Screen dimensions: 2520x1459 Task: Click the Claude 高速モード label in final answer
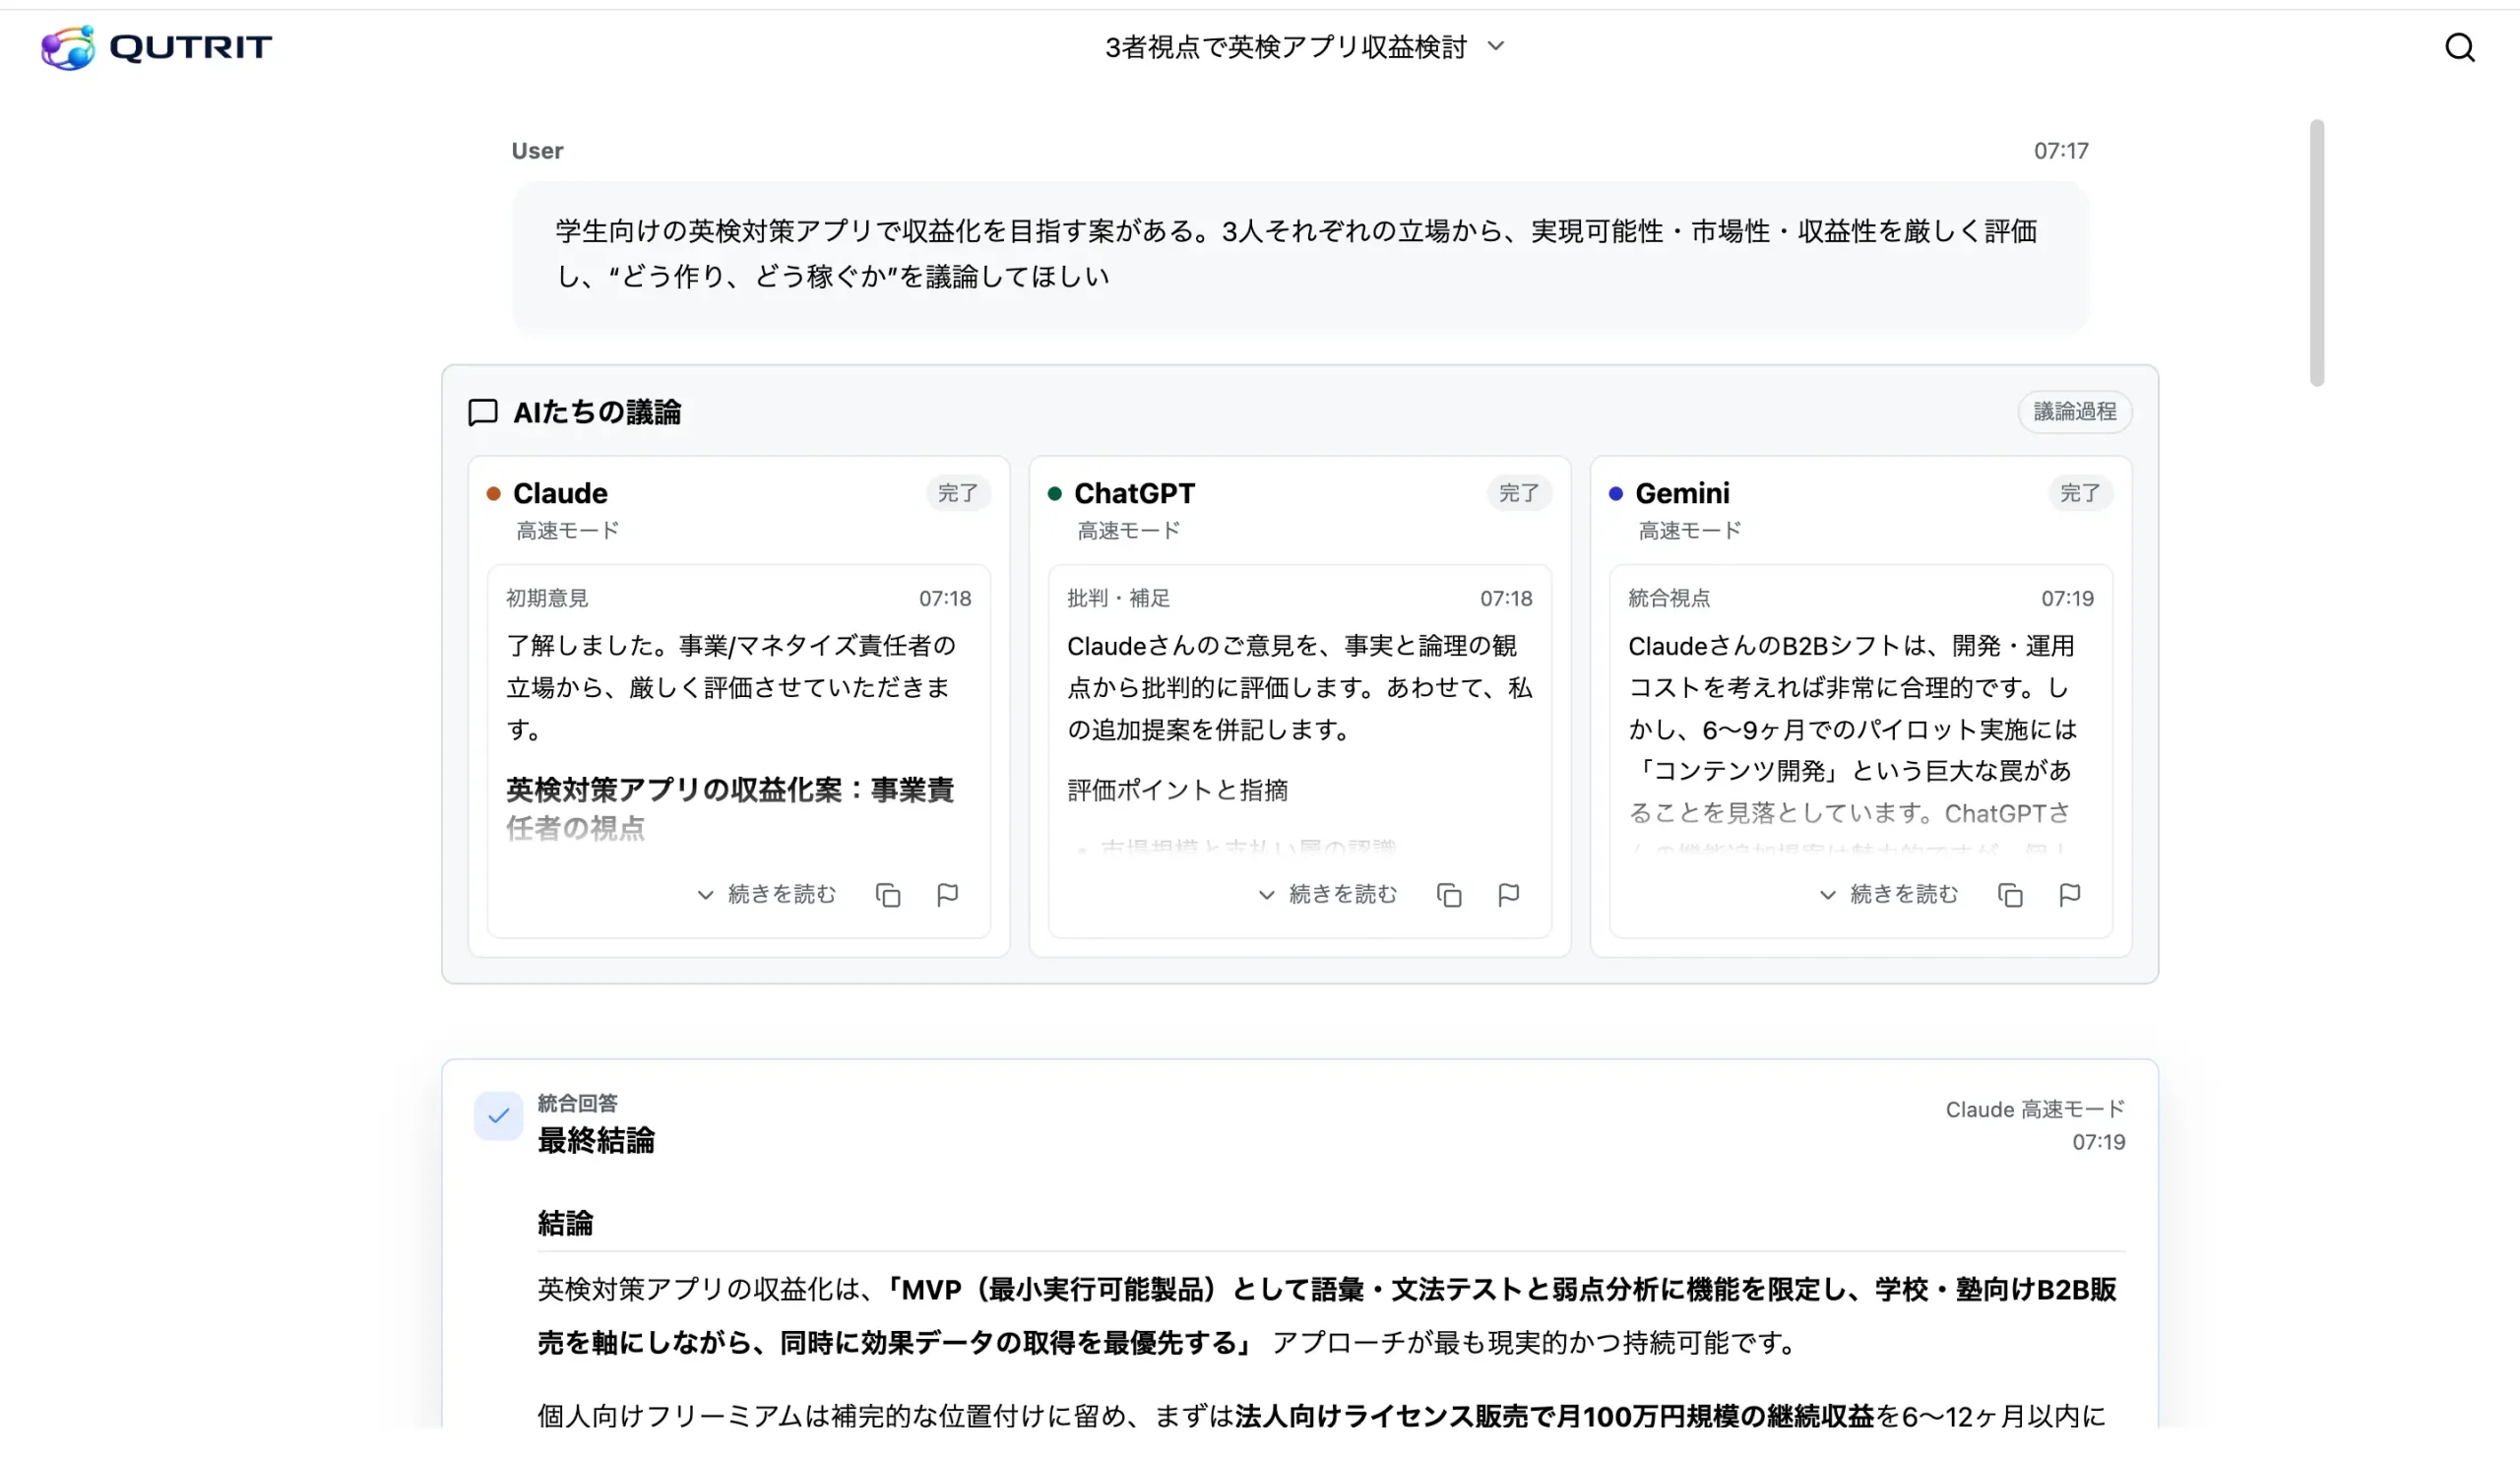[2034, 1109]
